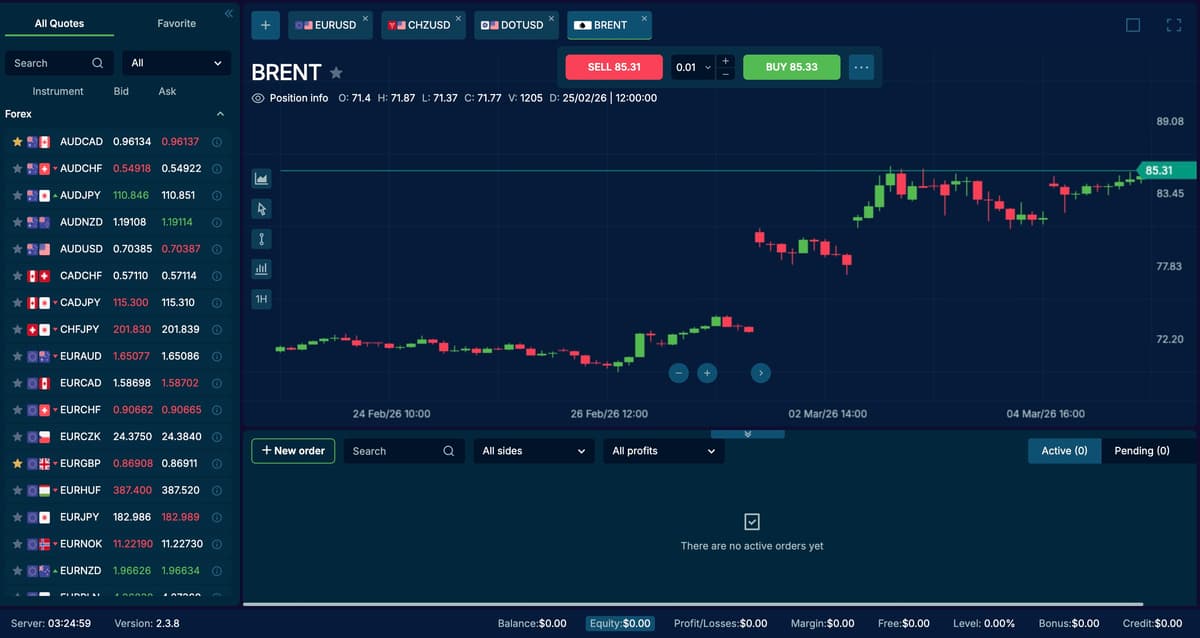Screen dimensions: 1200x638
Task: Click the Position info eye icon
Action: 258,97
